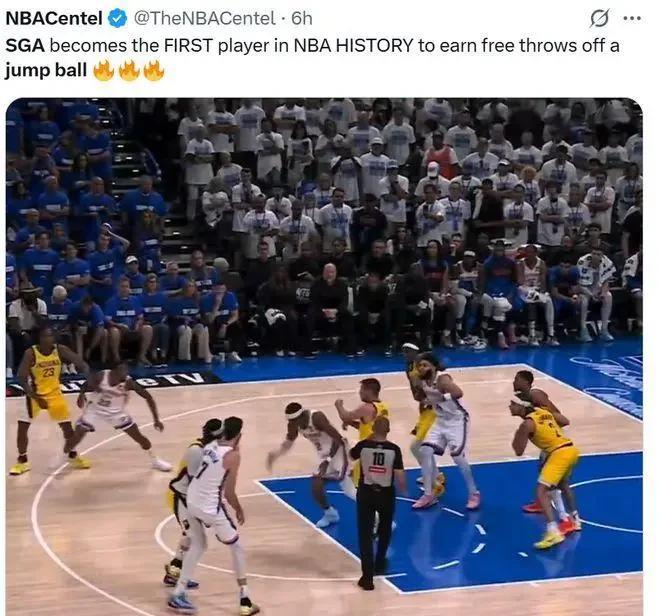Viewport: 660px width, 616px height.
Task: Click the 'NBA HISTORY' words in the tweet
Action: pyautogui.click(x=354, y=45)
